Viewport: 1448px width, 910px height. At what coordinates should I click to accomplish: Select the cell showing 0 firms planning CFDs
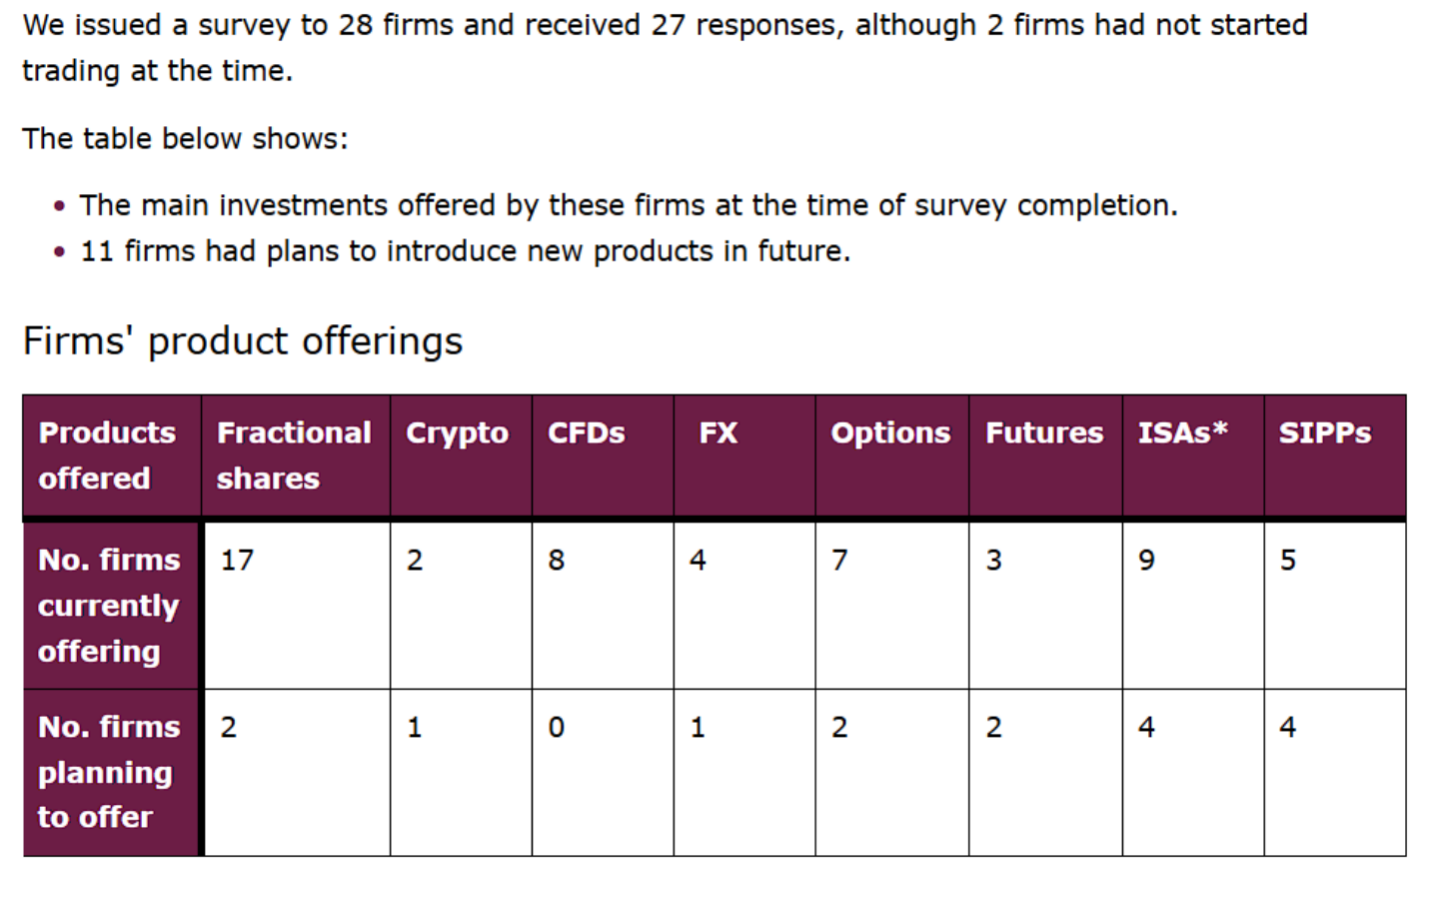coord(557,727)
